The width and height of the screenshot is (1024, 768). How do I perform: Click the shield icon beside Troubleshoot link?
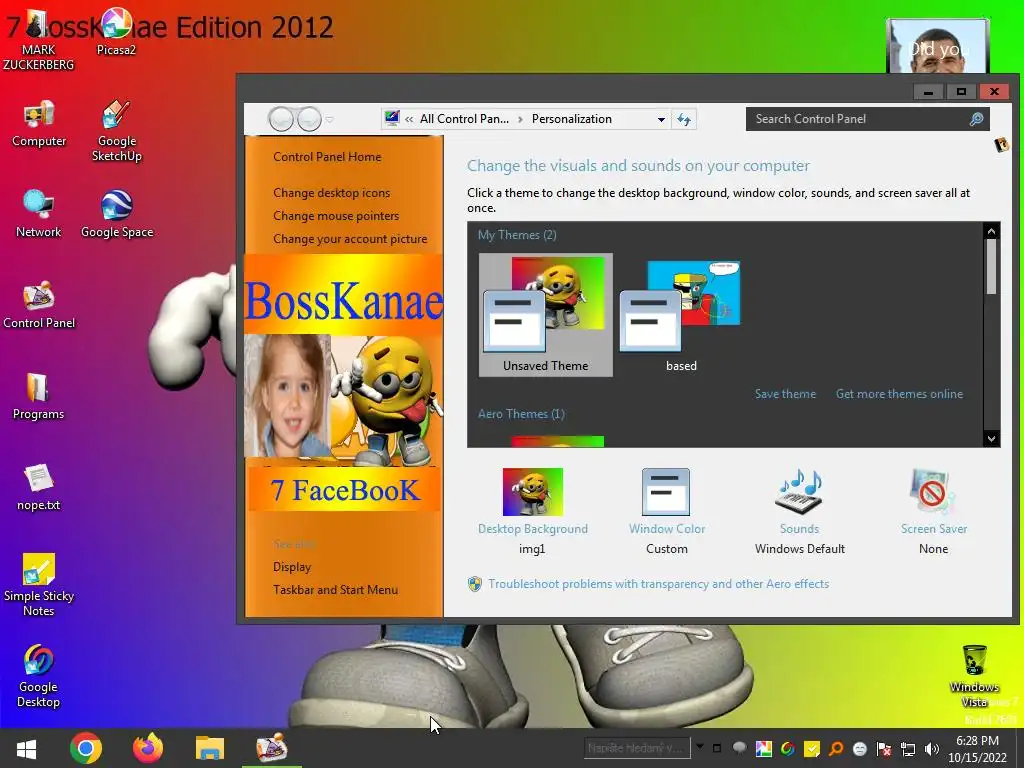point(475,584)
